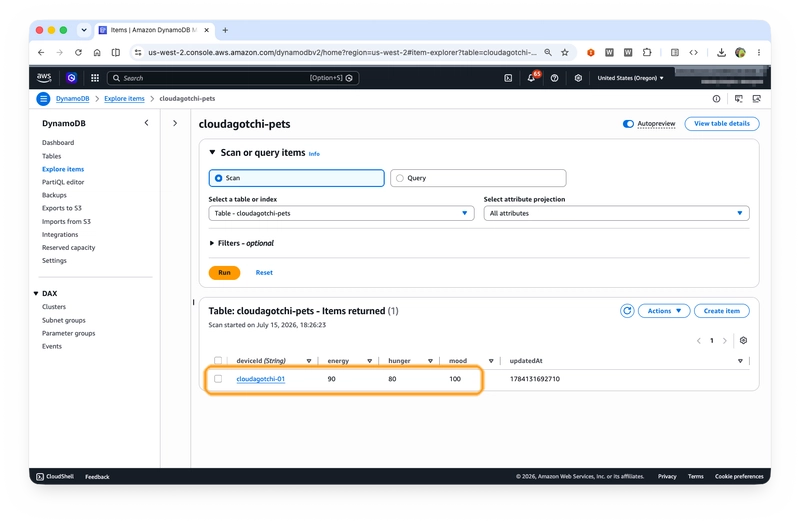Collapse the Scan or query items section
Image resolution: width=800 pixels, height=523 pixels.
(x=212, y=153)
